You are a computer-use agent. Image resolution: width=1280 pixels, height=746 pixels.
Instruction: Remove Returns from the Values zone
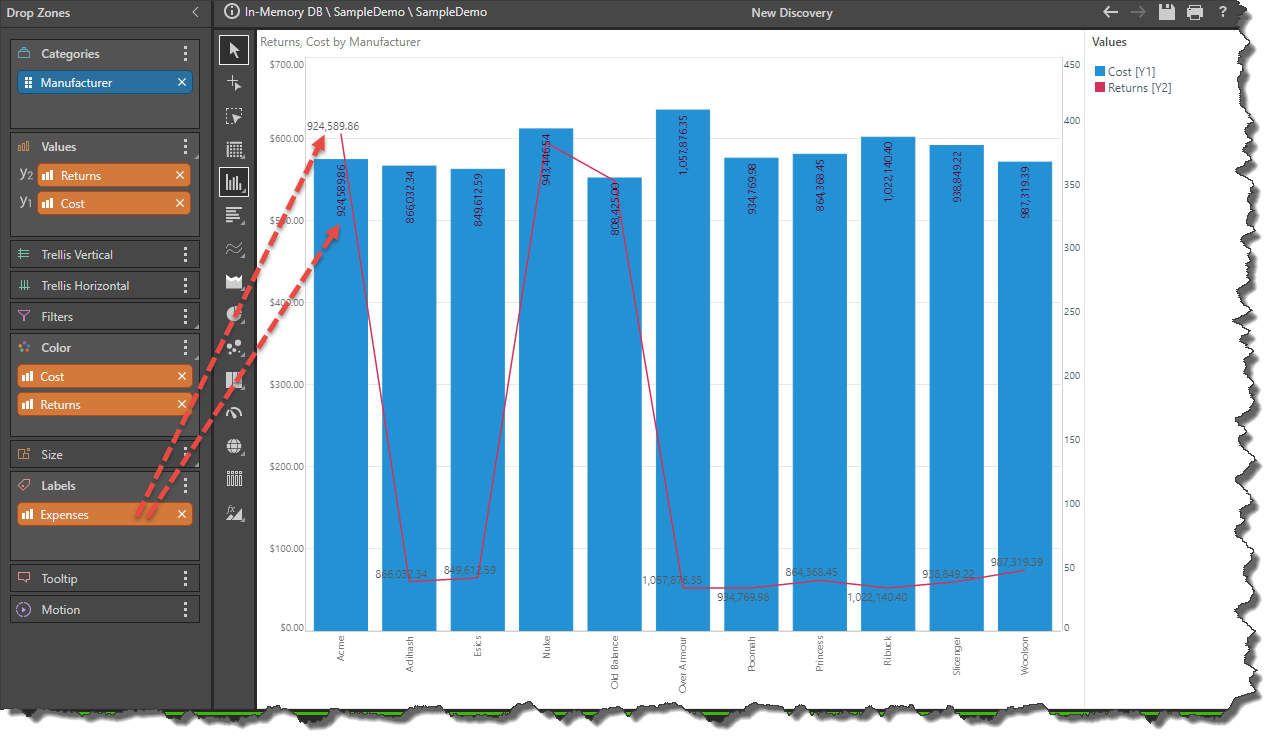[180, 175]
